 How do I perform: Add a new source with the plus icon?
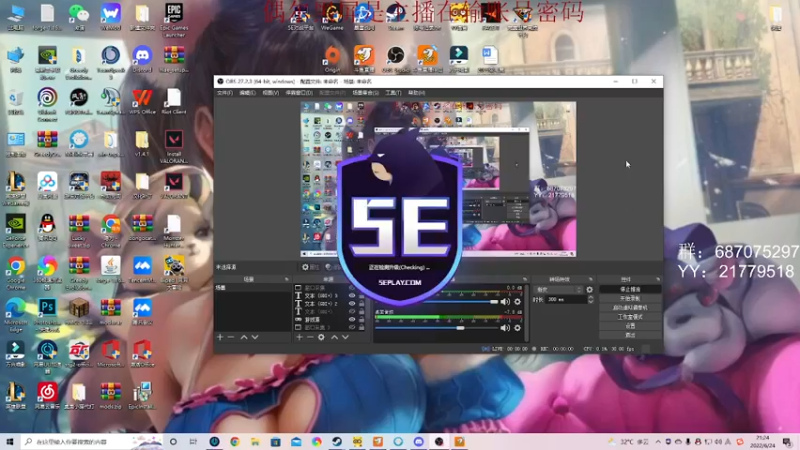pyautogui.click(x=299, y=337)
